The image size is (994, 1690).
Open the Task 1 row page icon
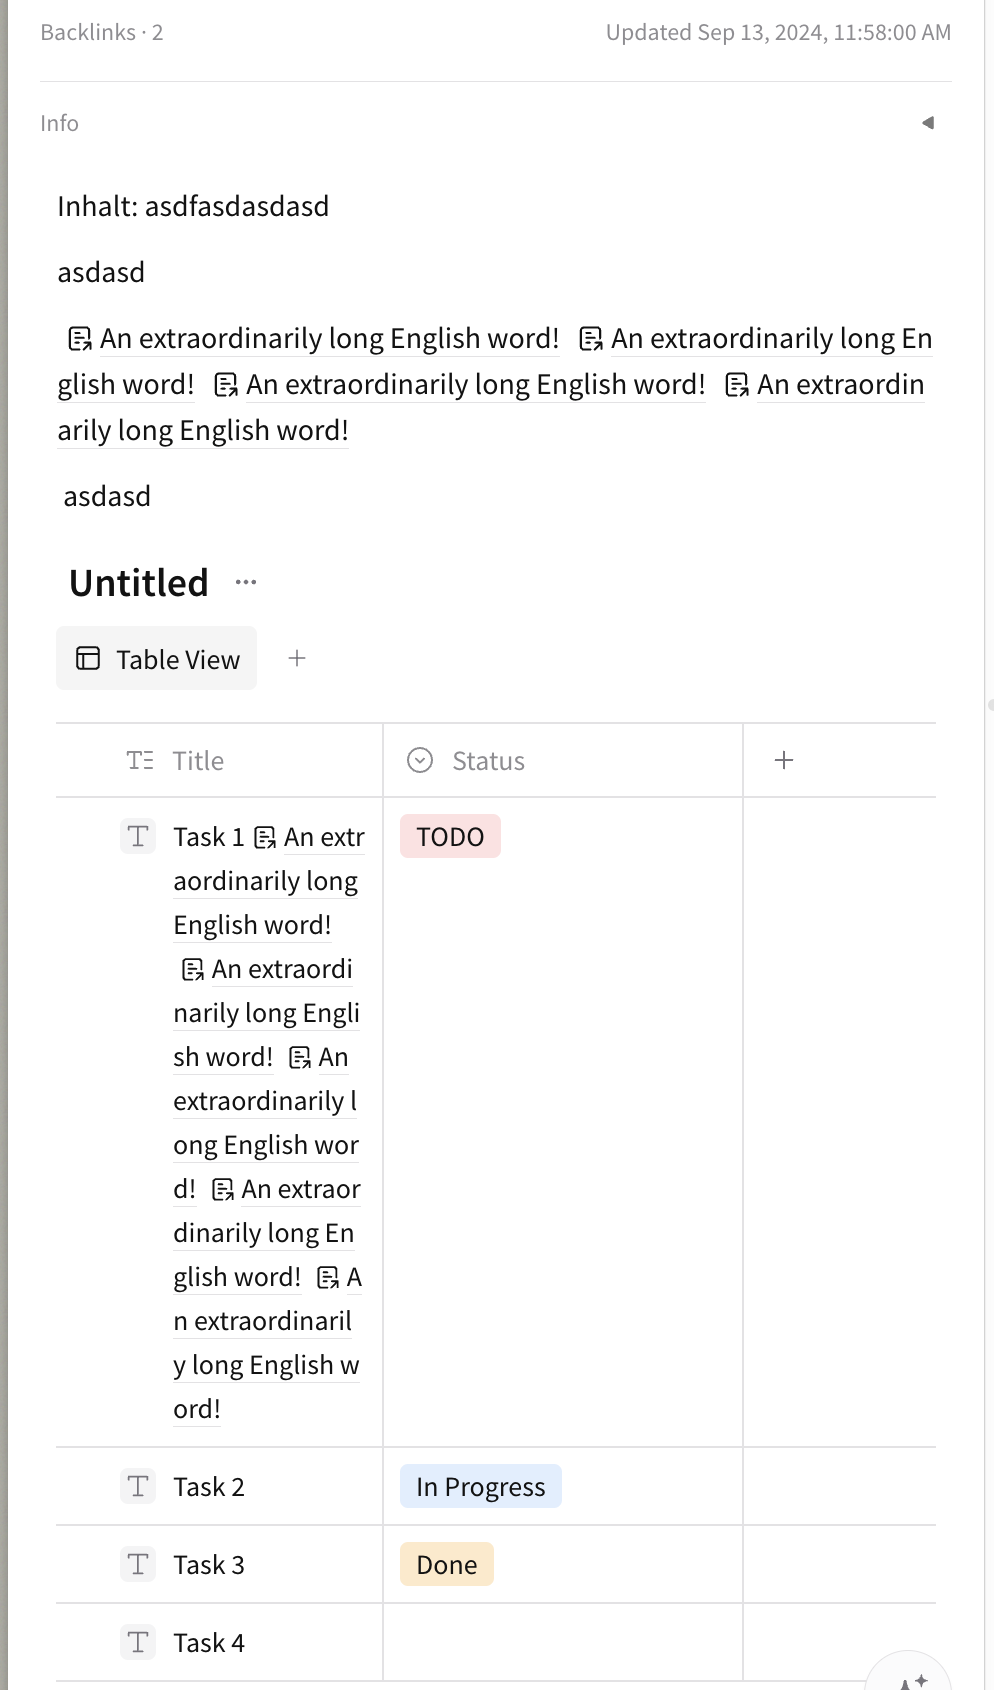coord(138,836)
